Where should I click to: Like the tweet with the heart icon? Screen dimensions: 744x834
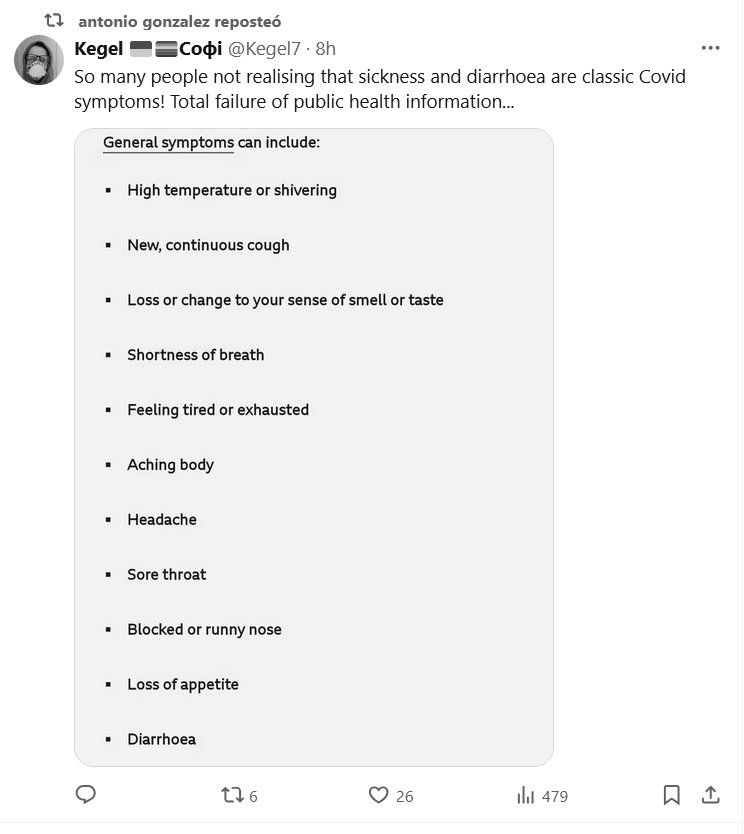coord(378,795)
